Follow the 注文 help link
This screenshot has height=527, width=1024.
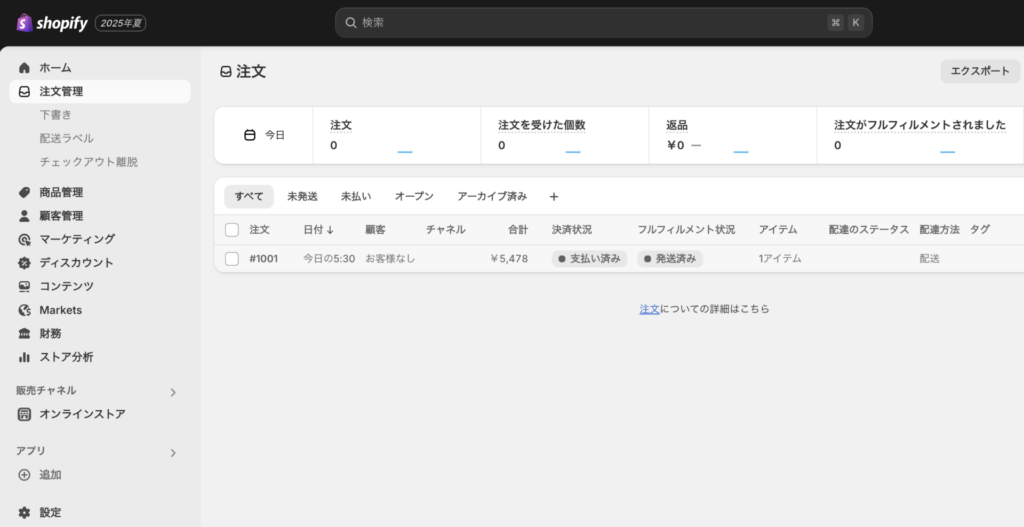click(x=649, y=309)
